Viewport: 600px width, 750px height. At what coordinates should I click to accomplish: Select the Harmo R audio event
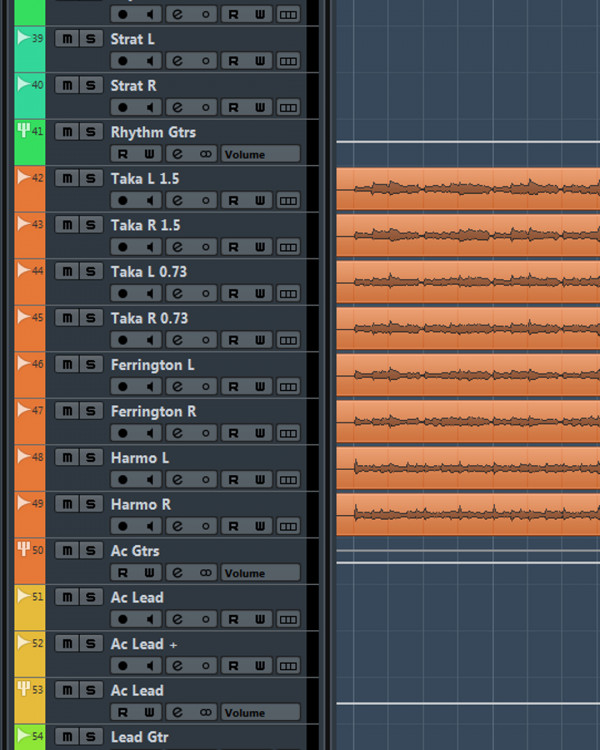click(x=468, y=514)
